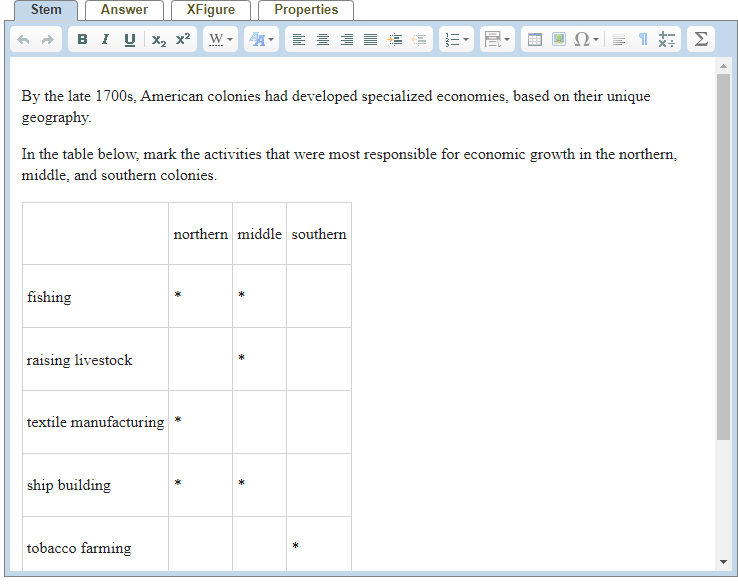
Task: Click the scrollbar down arrow
Action: pos(723,561)
